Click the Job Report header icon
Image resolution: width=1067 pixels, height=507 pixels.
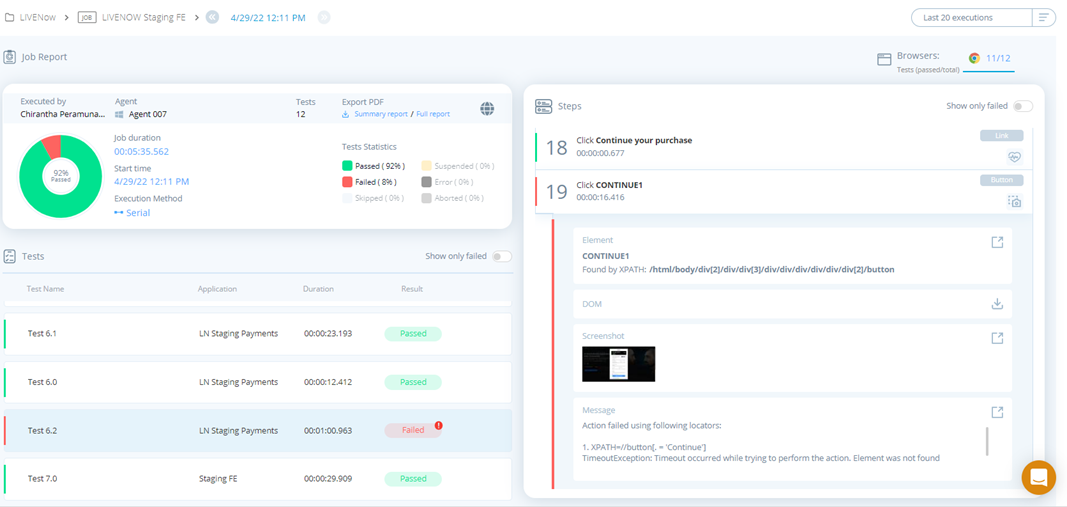[x=10, y=57]
